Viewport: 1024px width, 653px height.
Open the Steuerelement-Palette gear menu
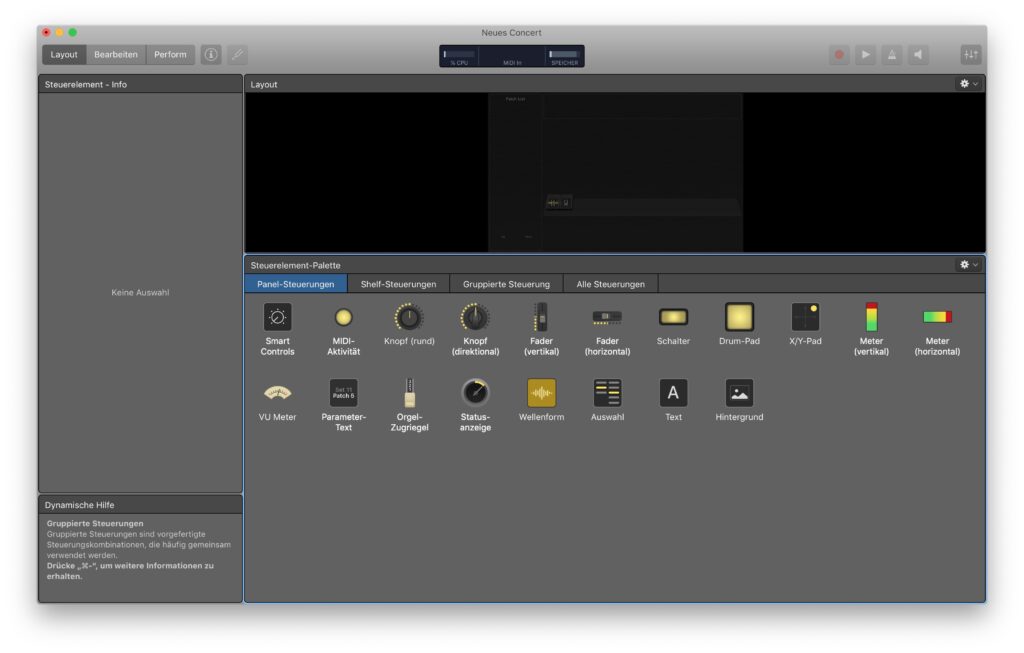(x=968, y=264)
